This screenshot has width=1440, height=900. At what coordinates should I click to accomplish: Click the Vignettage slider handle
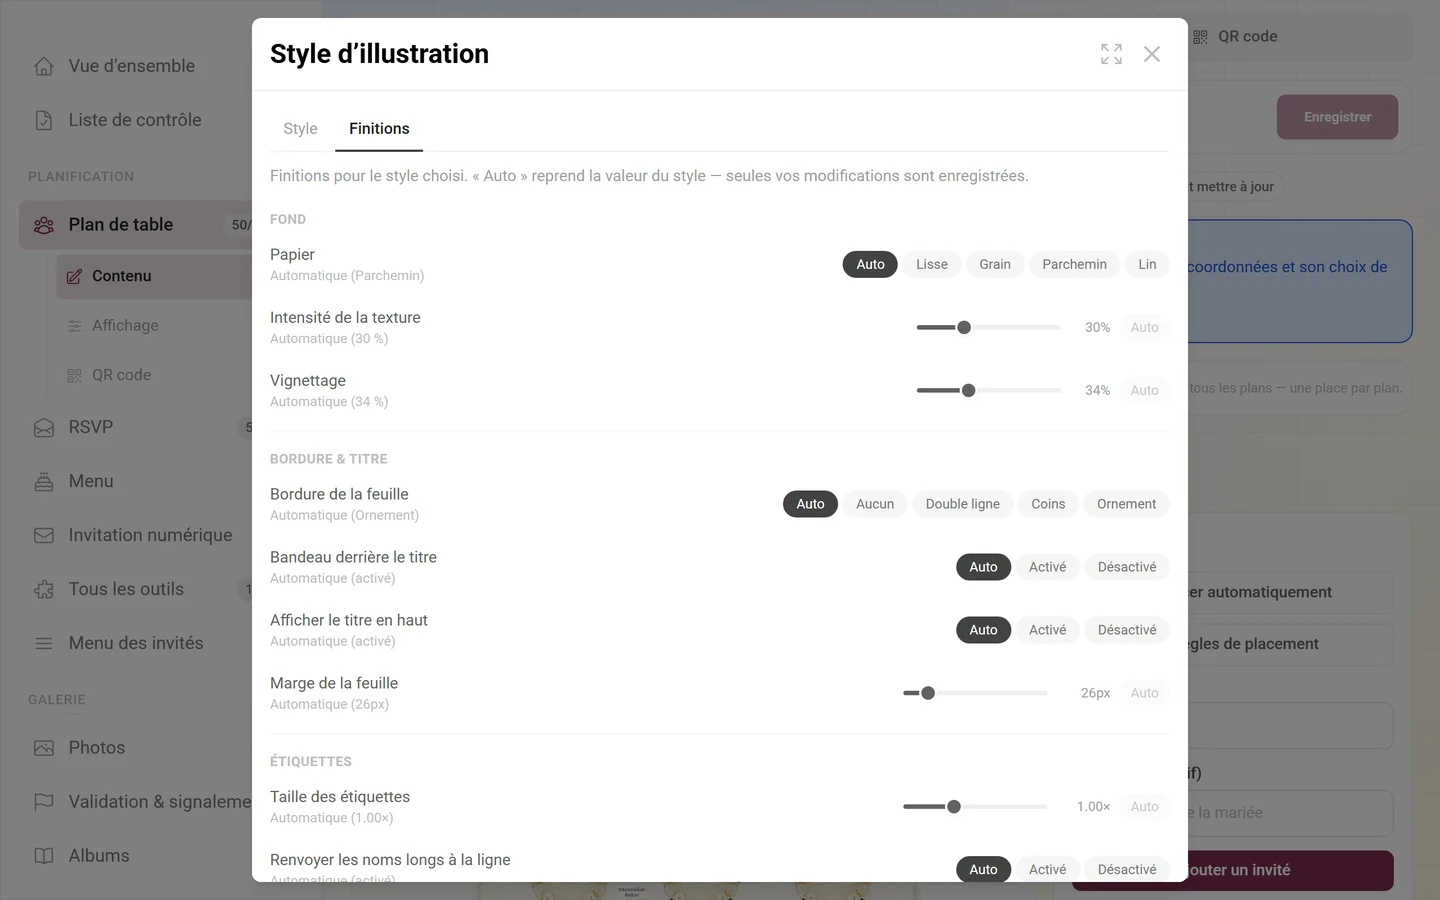[968, 390]
